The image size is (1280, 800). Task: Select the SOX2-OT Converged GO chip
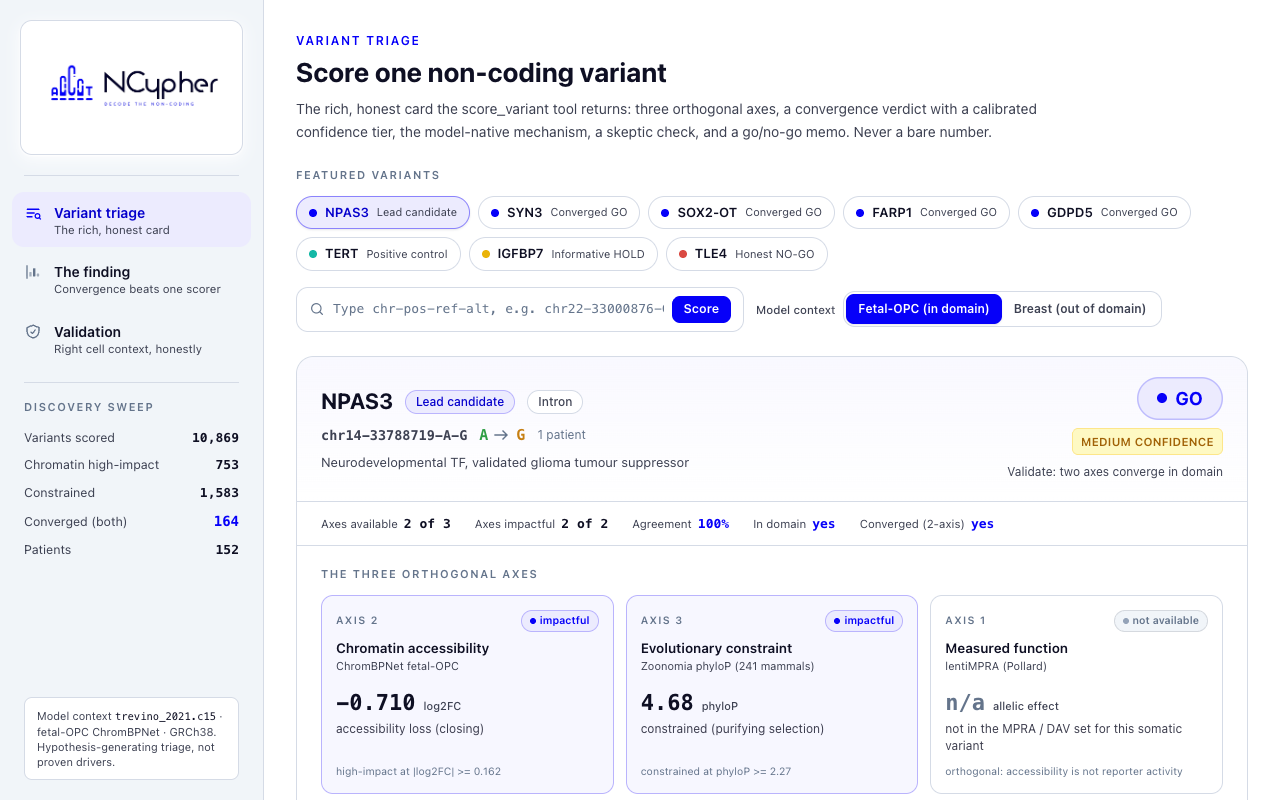coord(742,213)
